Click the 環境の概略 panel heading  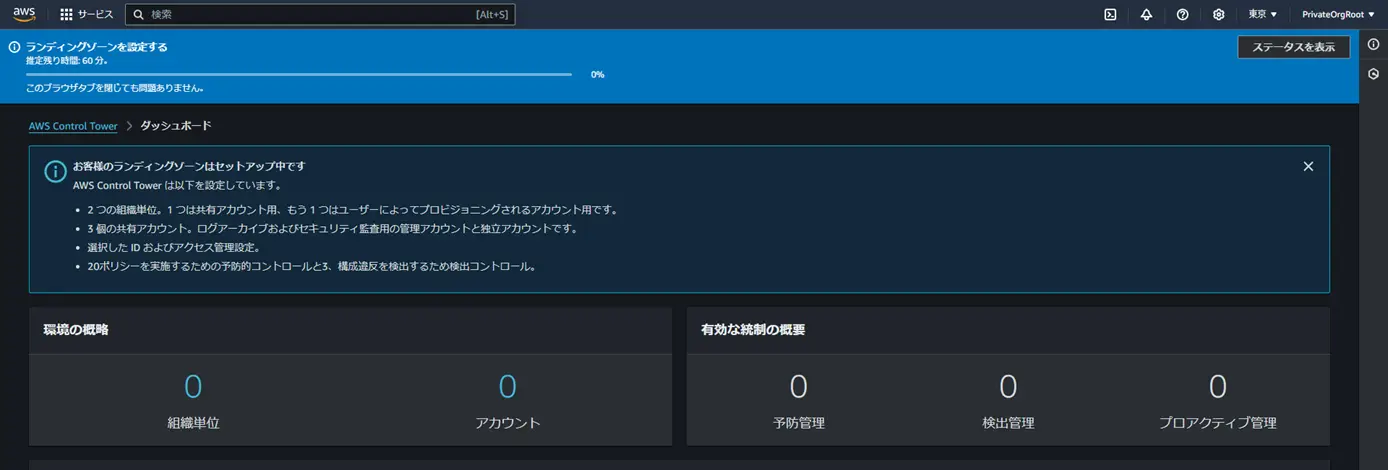click(x=76, y=330)
